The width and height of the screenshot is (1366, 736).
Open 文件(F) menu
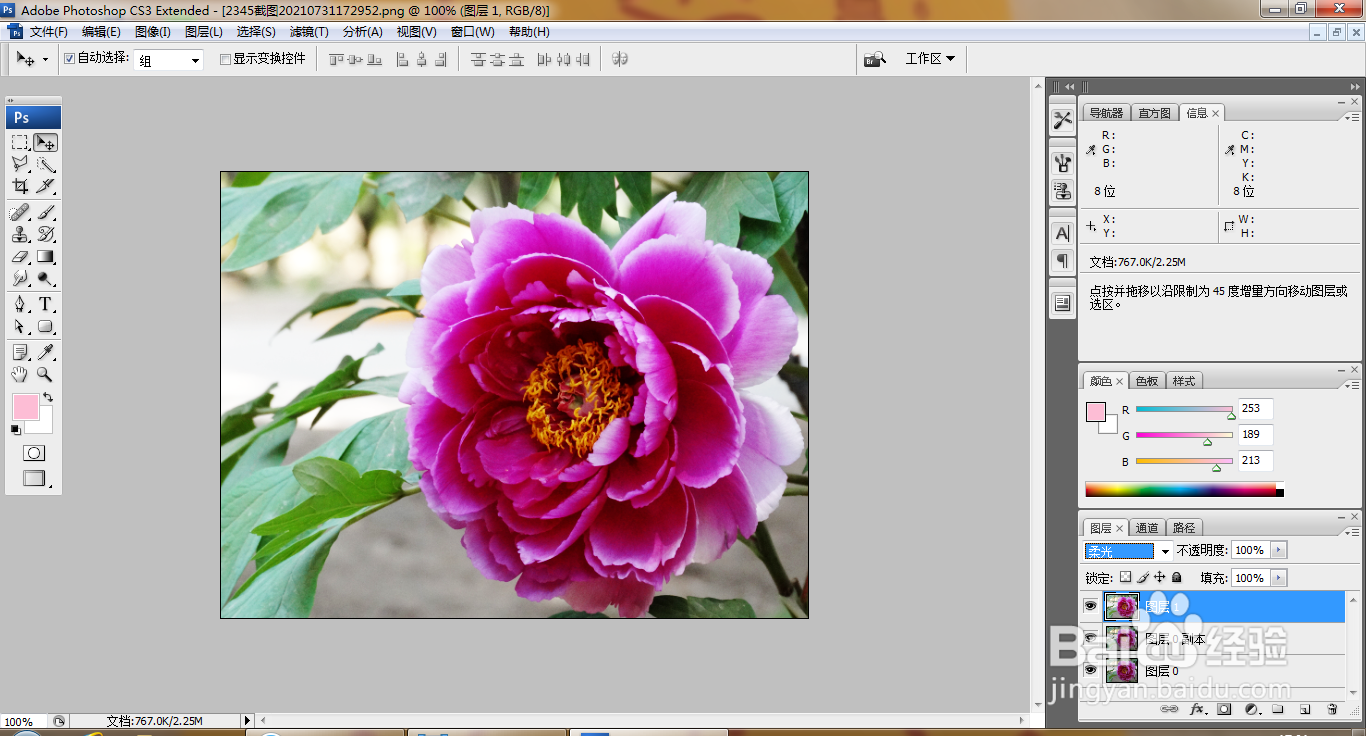click(x=49, y=32)
